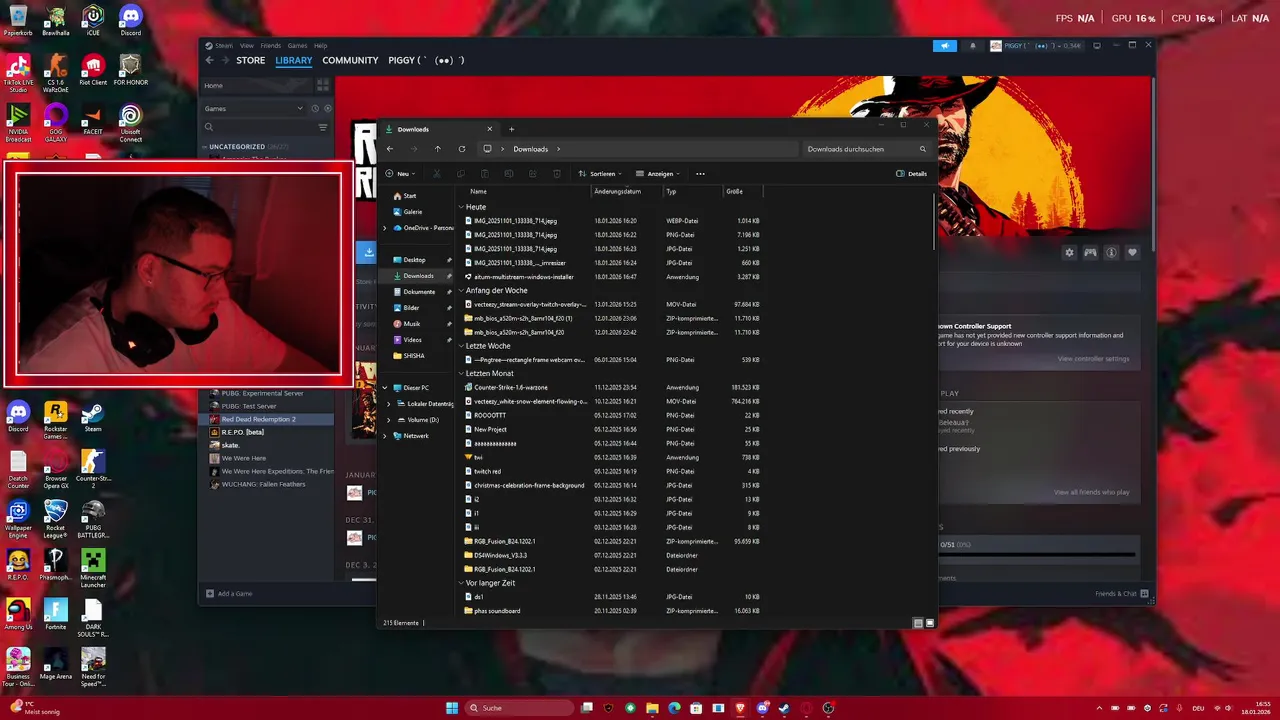The width and height of the screenshot is (1280, 720).
Task: Open game settings gear icon in Steam
Action: 1069,253
